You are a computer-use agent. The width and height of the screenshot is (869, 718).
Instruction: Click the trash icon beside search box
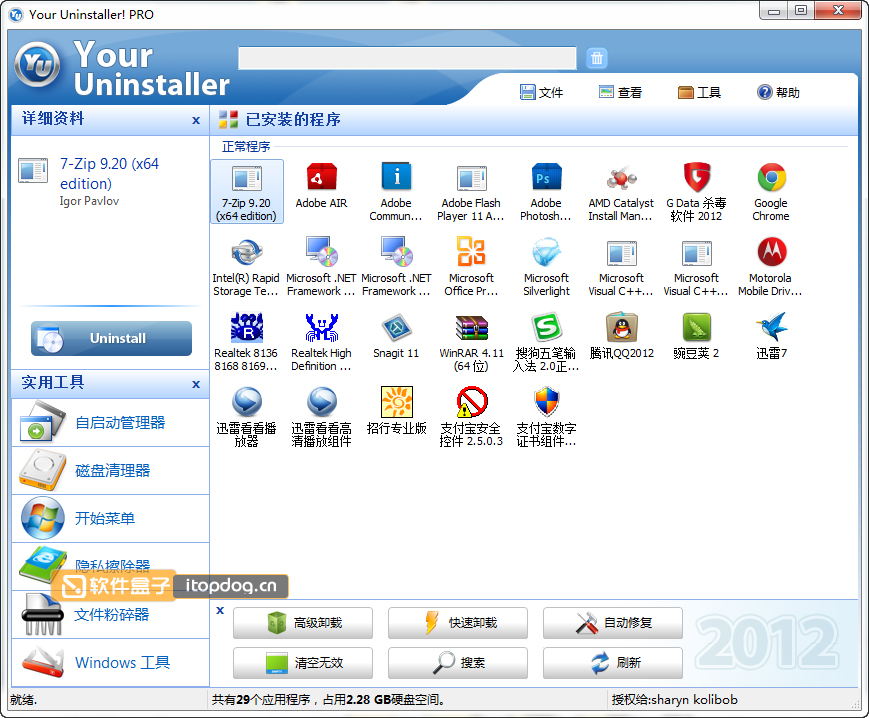[x=597, y=58]
